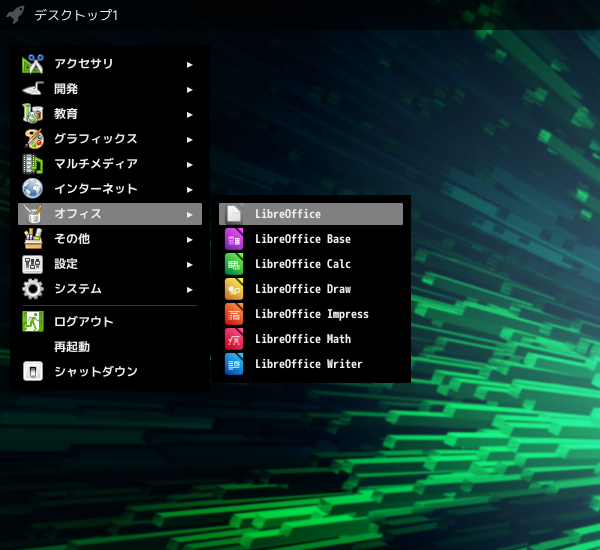Open the グラフィックス menu category

(110, 139)
